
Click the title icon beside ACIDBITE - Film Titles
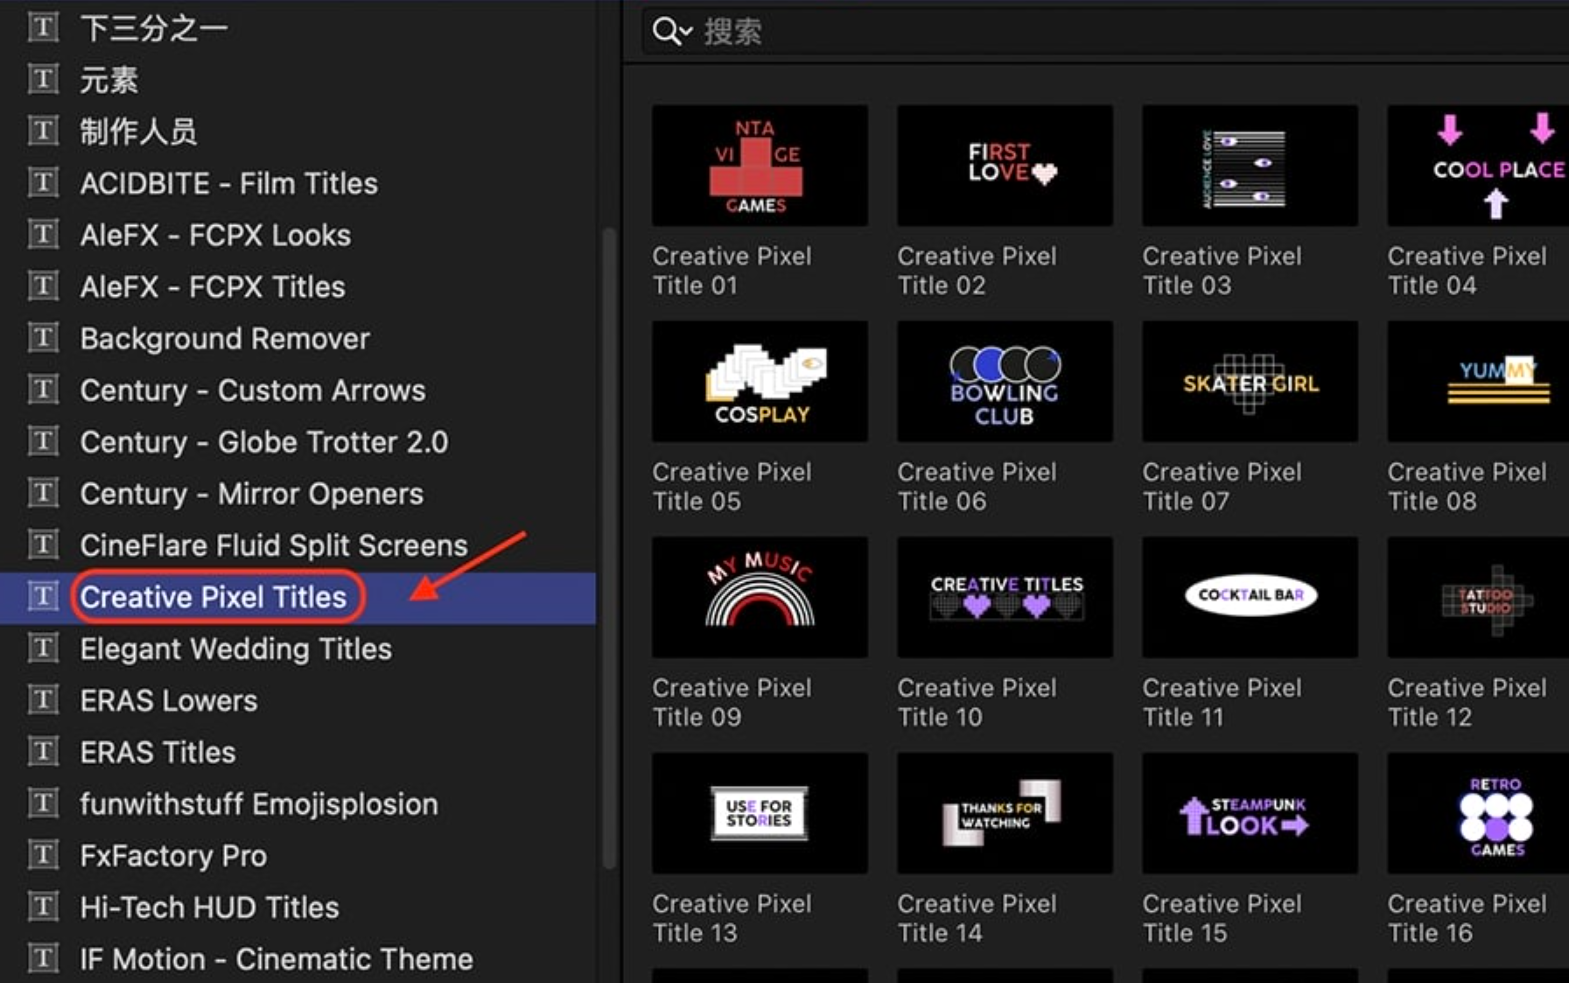(x=42, y=183)
